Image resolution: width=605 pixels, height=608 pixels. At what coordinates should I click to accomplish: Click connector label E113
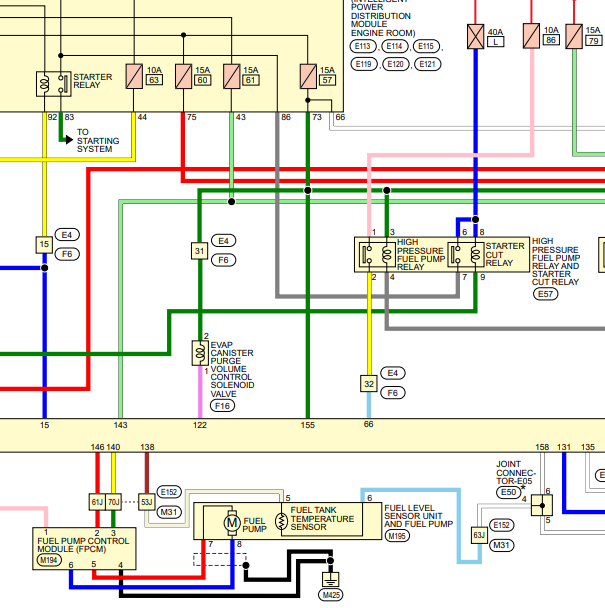coord(363,46)
